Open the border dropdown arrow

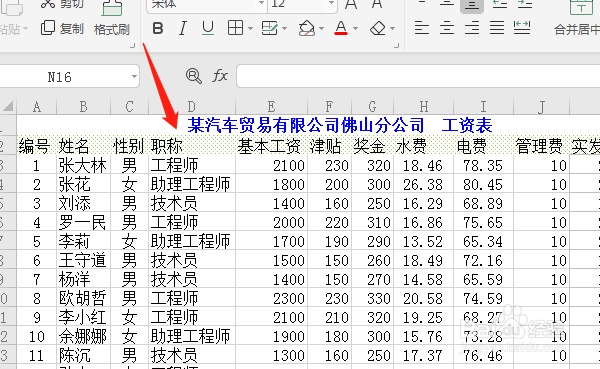[251, 28]
